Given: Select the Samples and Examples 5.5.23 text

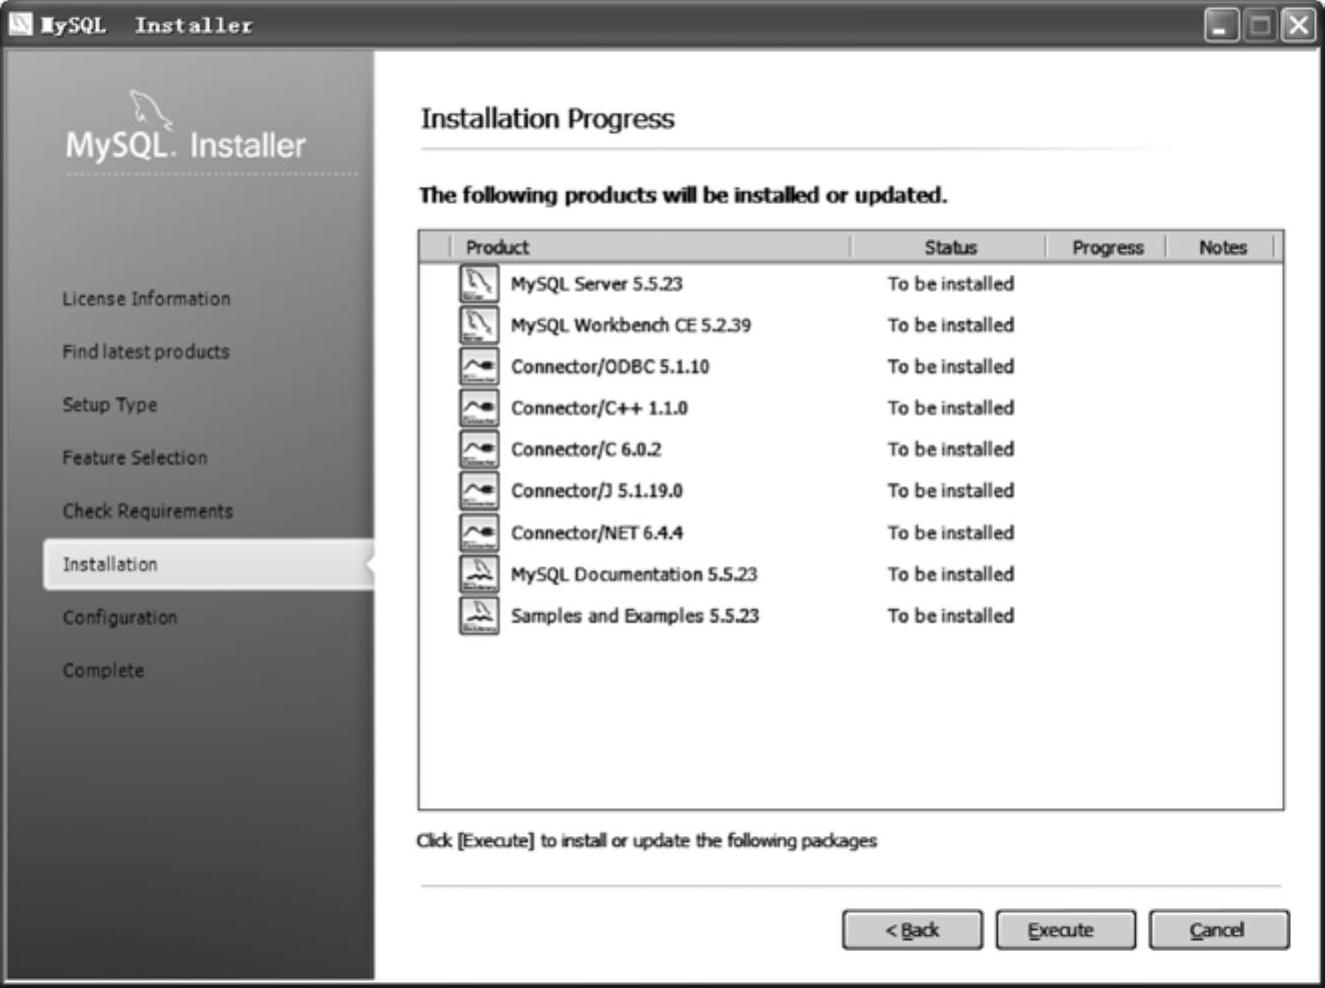Looking at the screenshot, I should point(635,616).
